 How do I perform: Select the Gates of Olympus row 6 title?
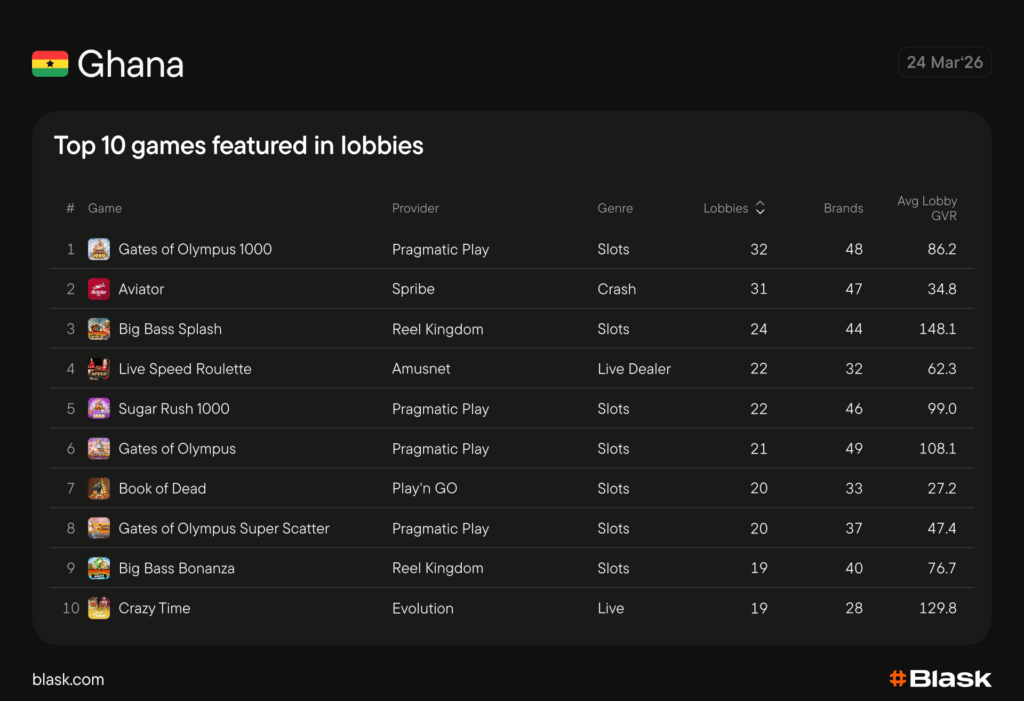(x=177, y=449)
